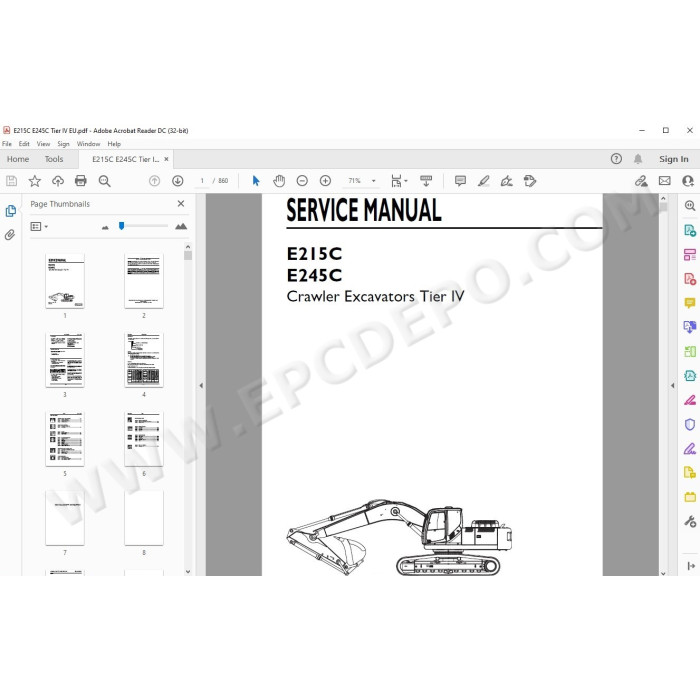Image resolution: width=700 pixels, height=700 pixels.
Task: Select page 6 thumbnail
Action: tap(144, 439)
